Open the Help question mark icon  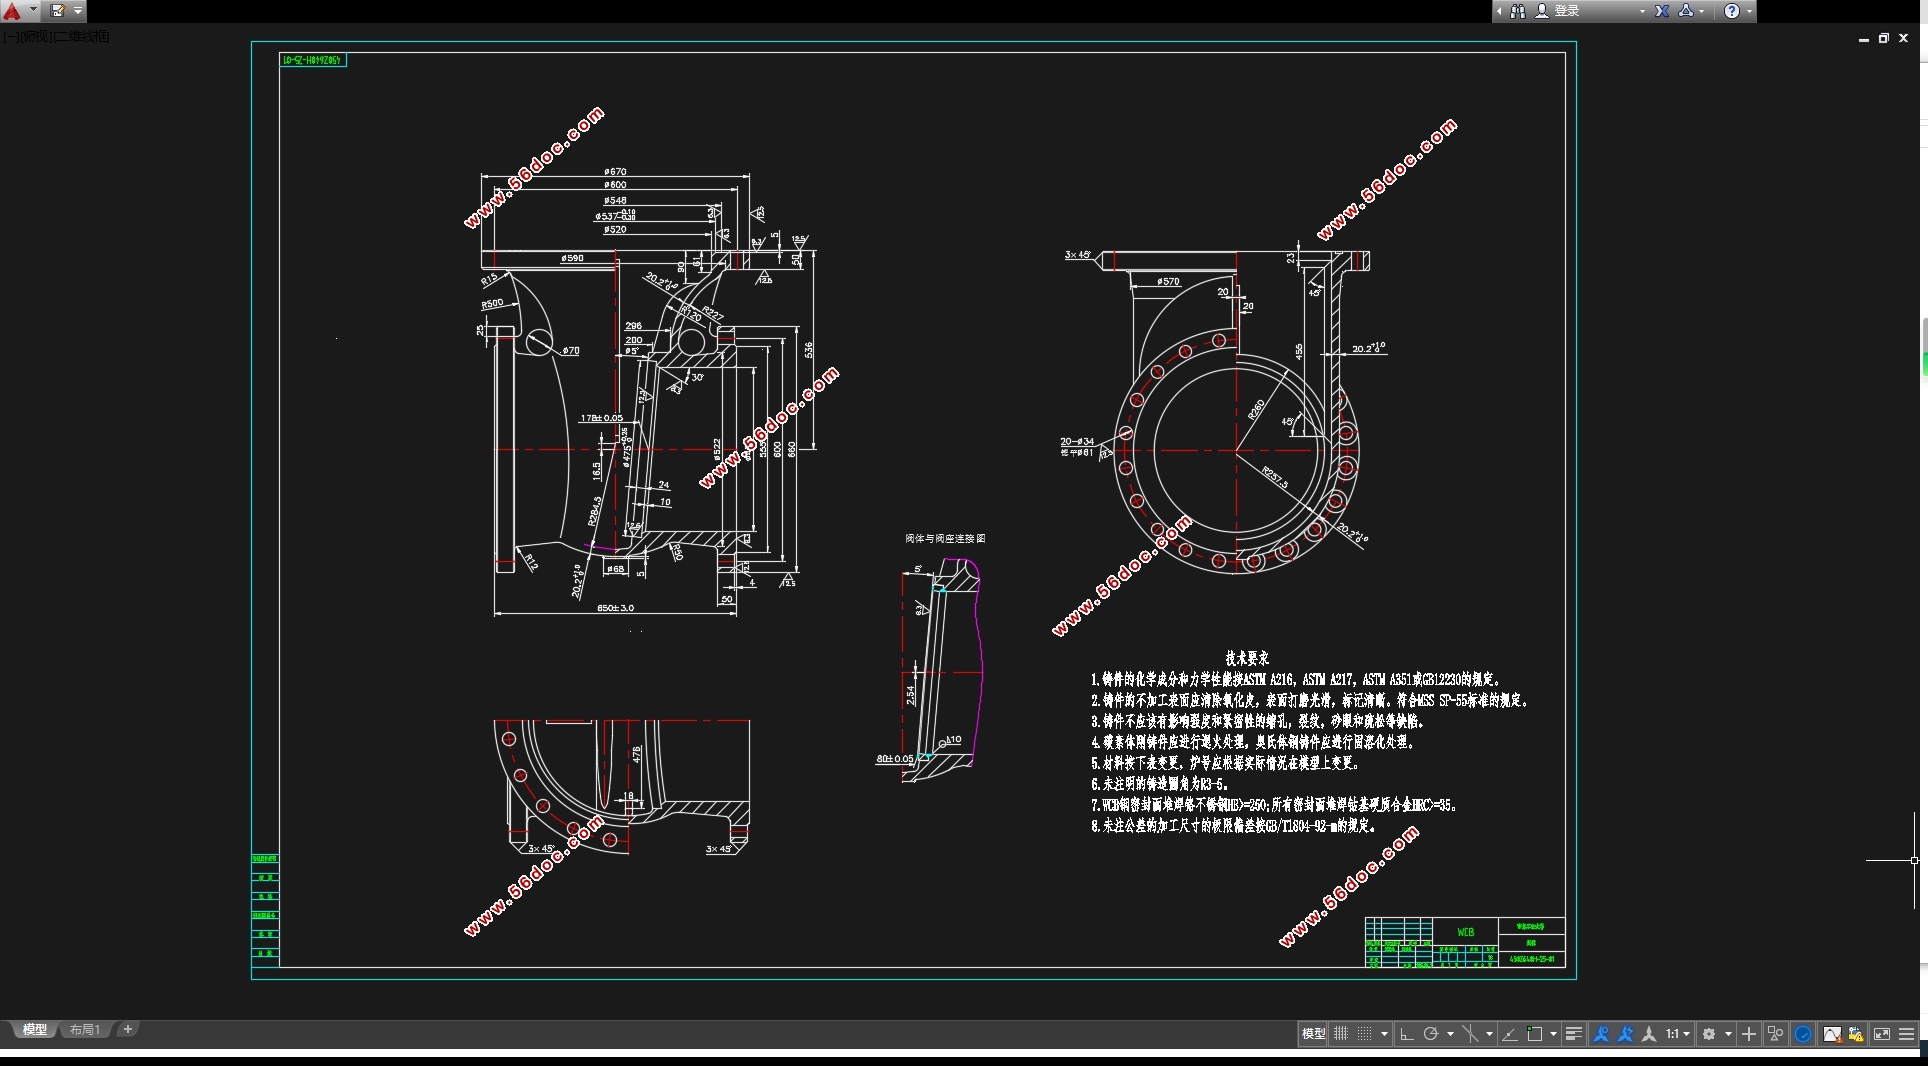[x=1732, y=11]
